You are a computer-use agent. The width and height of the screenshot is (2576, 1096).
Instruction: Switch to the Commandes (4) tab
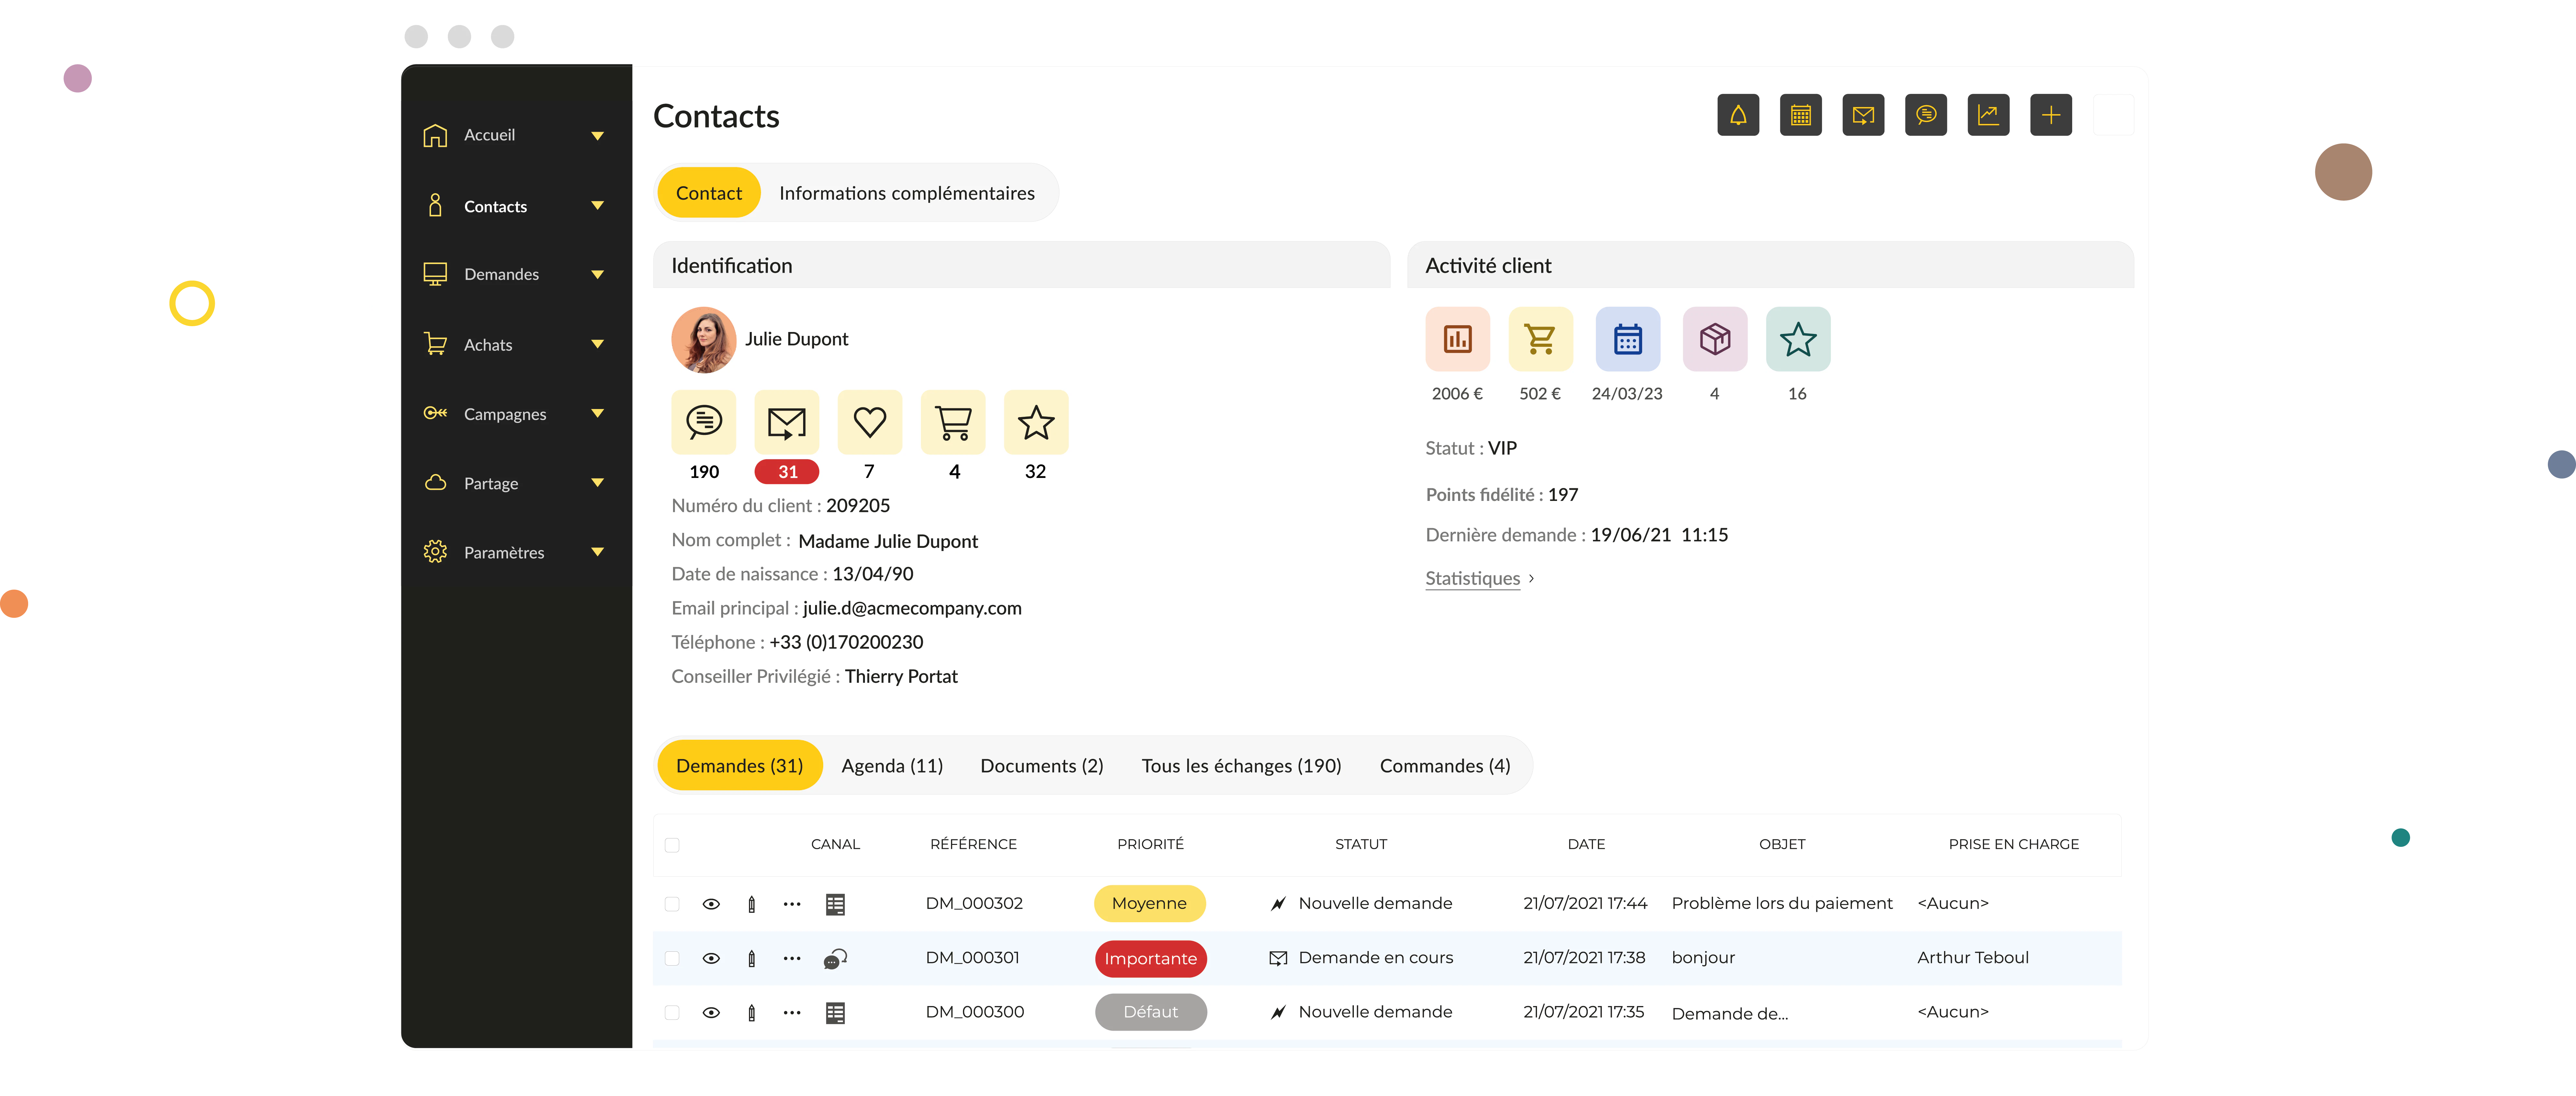point(1445,766)
